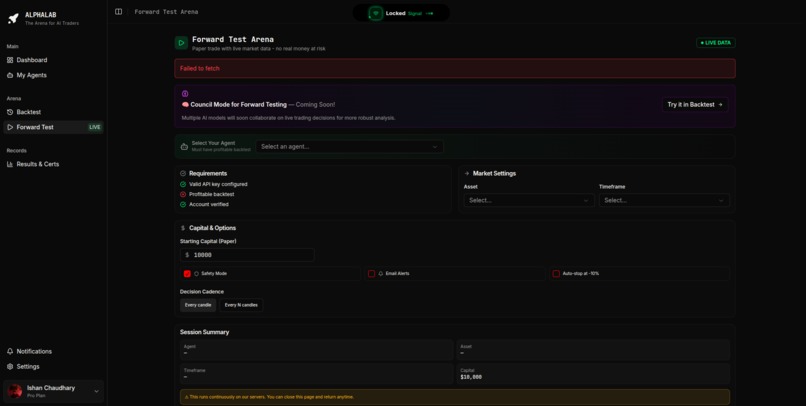
Task: Go to My Agents in sidebar
Action: coord(53,76)
